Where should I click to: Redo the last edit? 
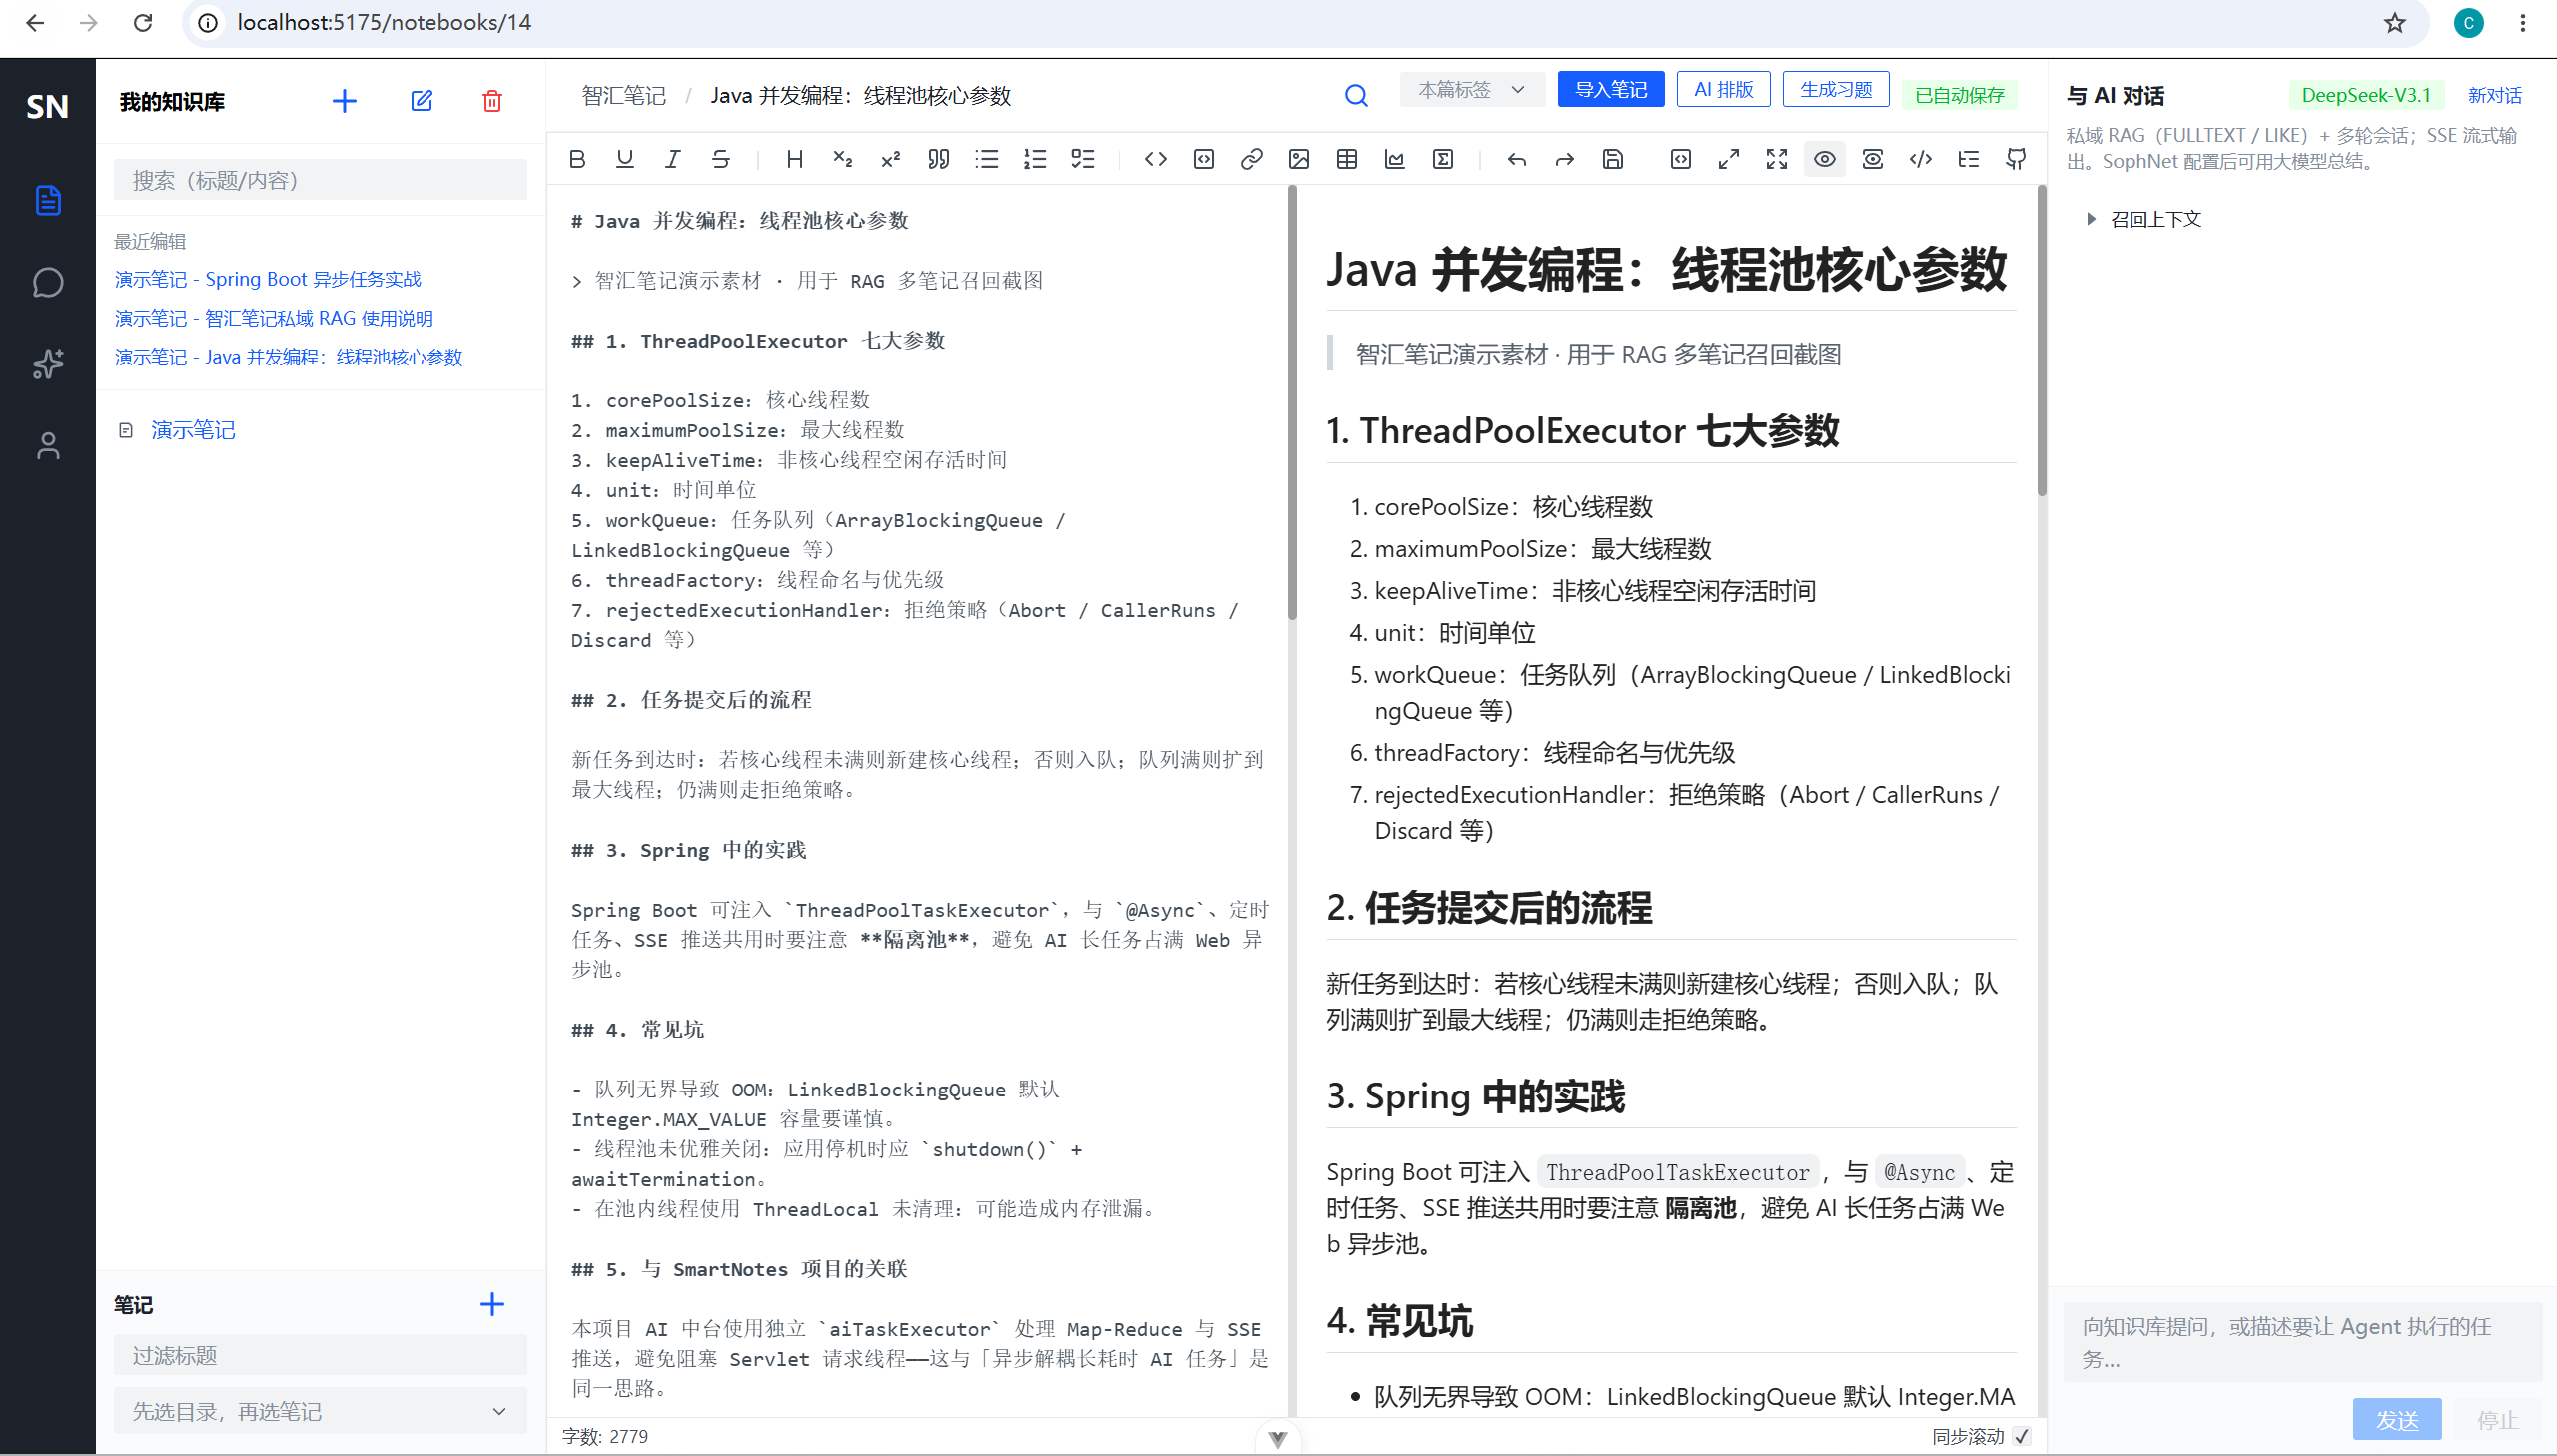(x=1565, y=159)
